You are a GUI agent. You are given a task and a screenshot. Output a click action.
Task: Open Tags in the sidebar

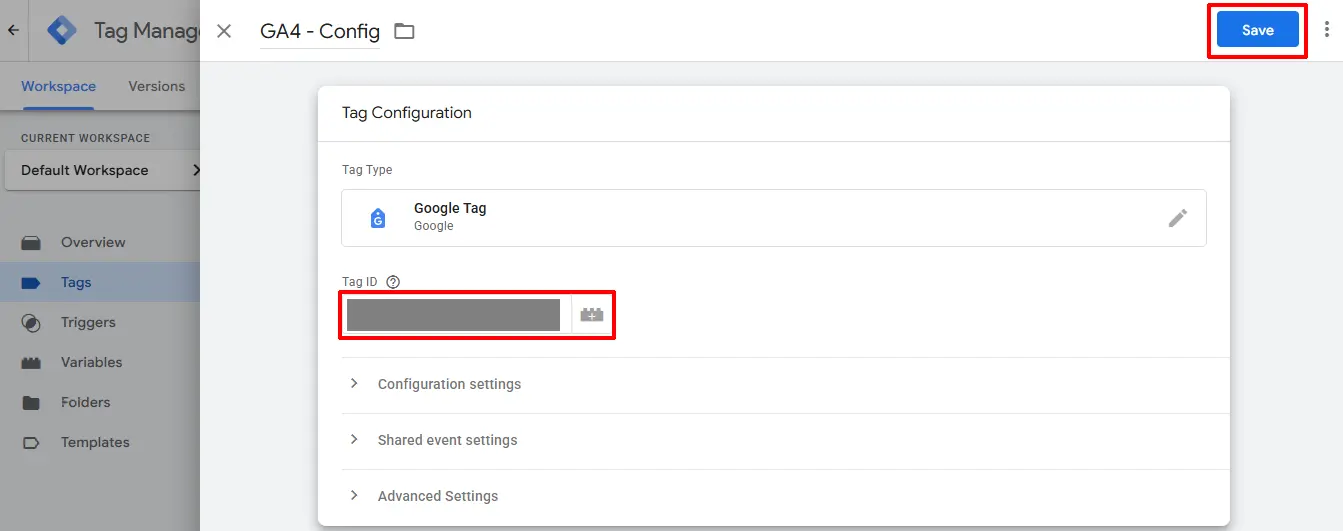pyautogui.click(x=76, y=282)
